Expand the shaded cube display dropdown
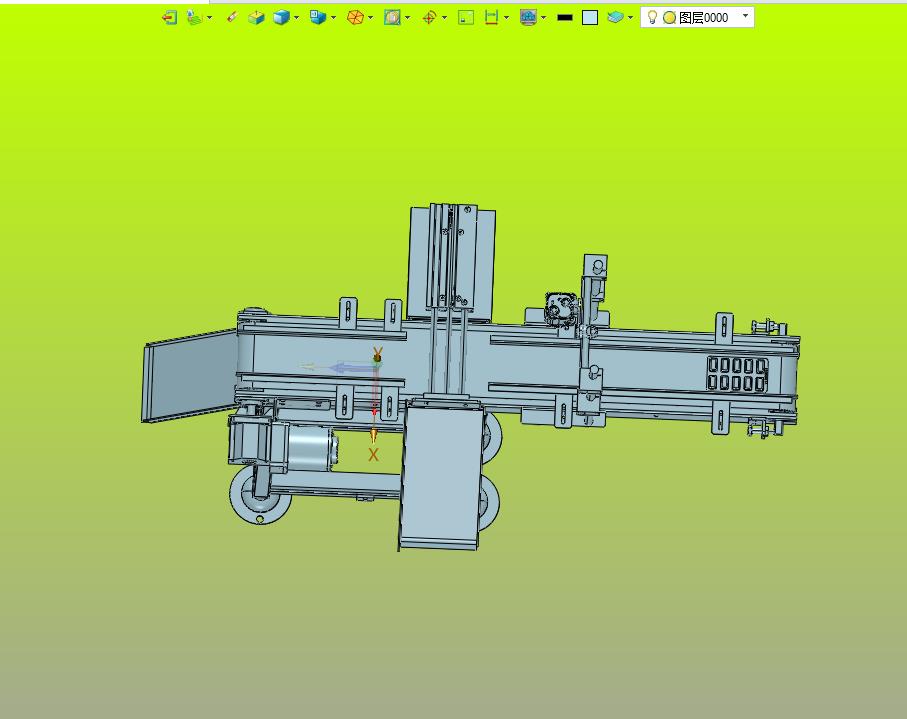 [x=297, y=18]
